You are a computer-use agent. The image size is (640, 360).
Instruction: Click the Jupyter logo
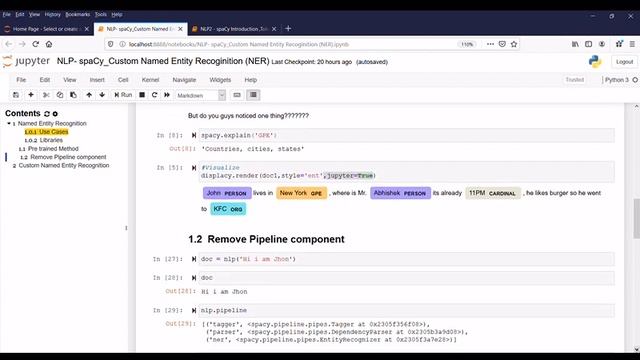pos(26,62)
